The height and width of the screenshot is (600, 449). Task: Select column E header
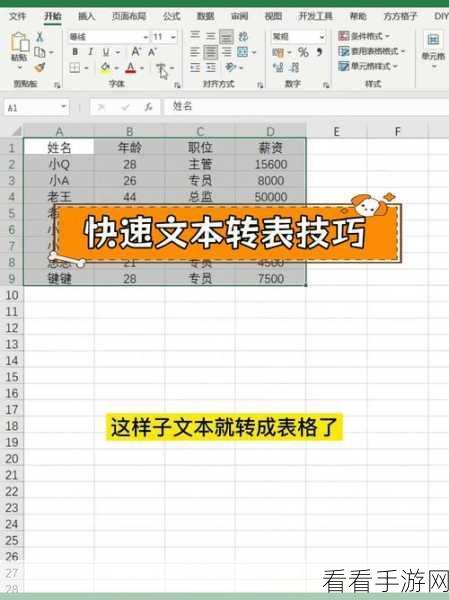pyautogui.click(x=336, y=132)
